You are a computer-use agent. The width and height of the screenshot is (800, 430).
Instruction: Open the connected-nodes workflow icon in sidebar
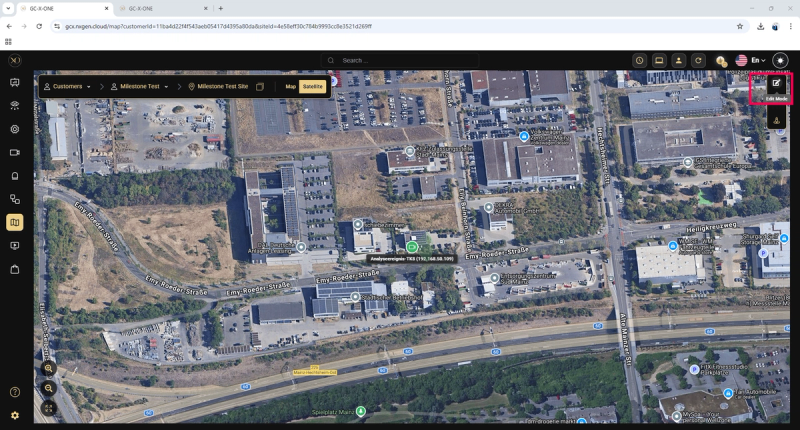click(x=15, y=199)
